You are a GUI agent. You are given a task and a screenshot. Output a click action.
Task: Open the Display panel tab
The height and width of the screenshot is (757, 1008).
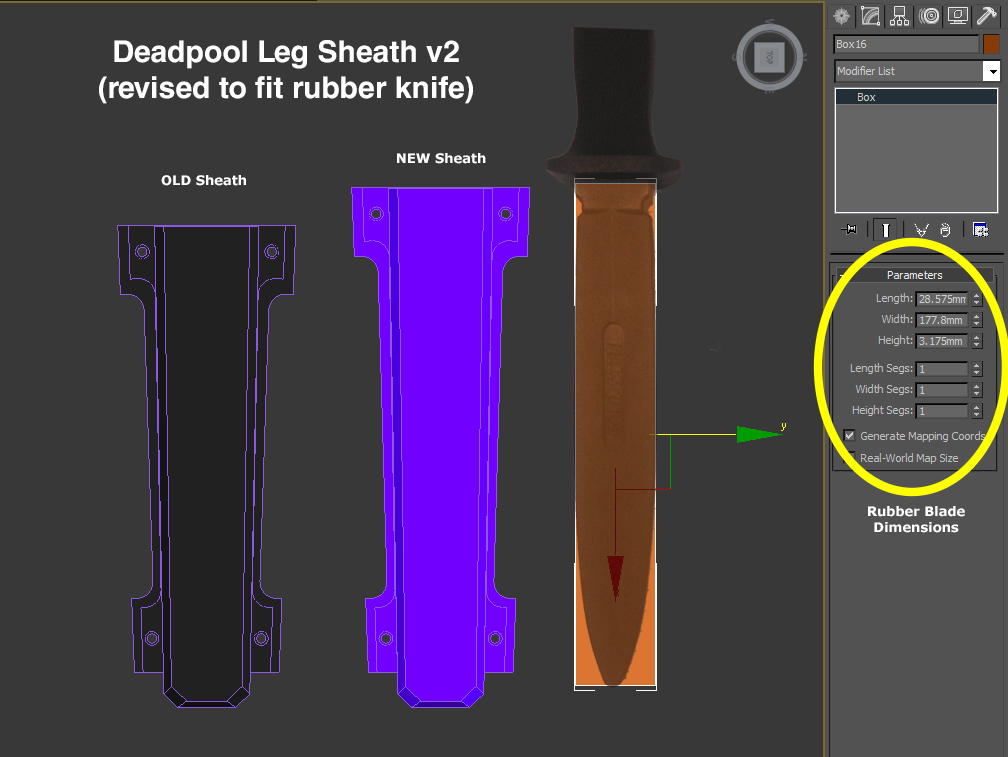pyautogui.click(x=958, y=16)
